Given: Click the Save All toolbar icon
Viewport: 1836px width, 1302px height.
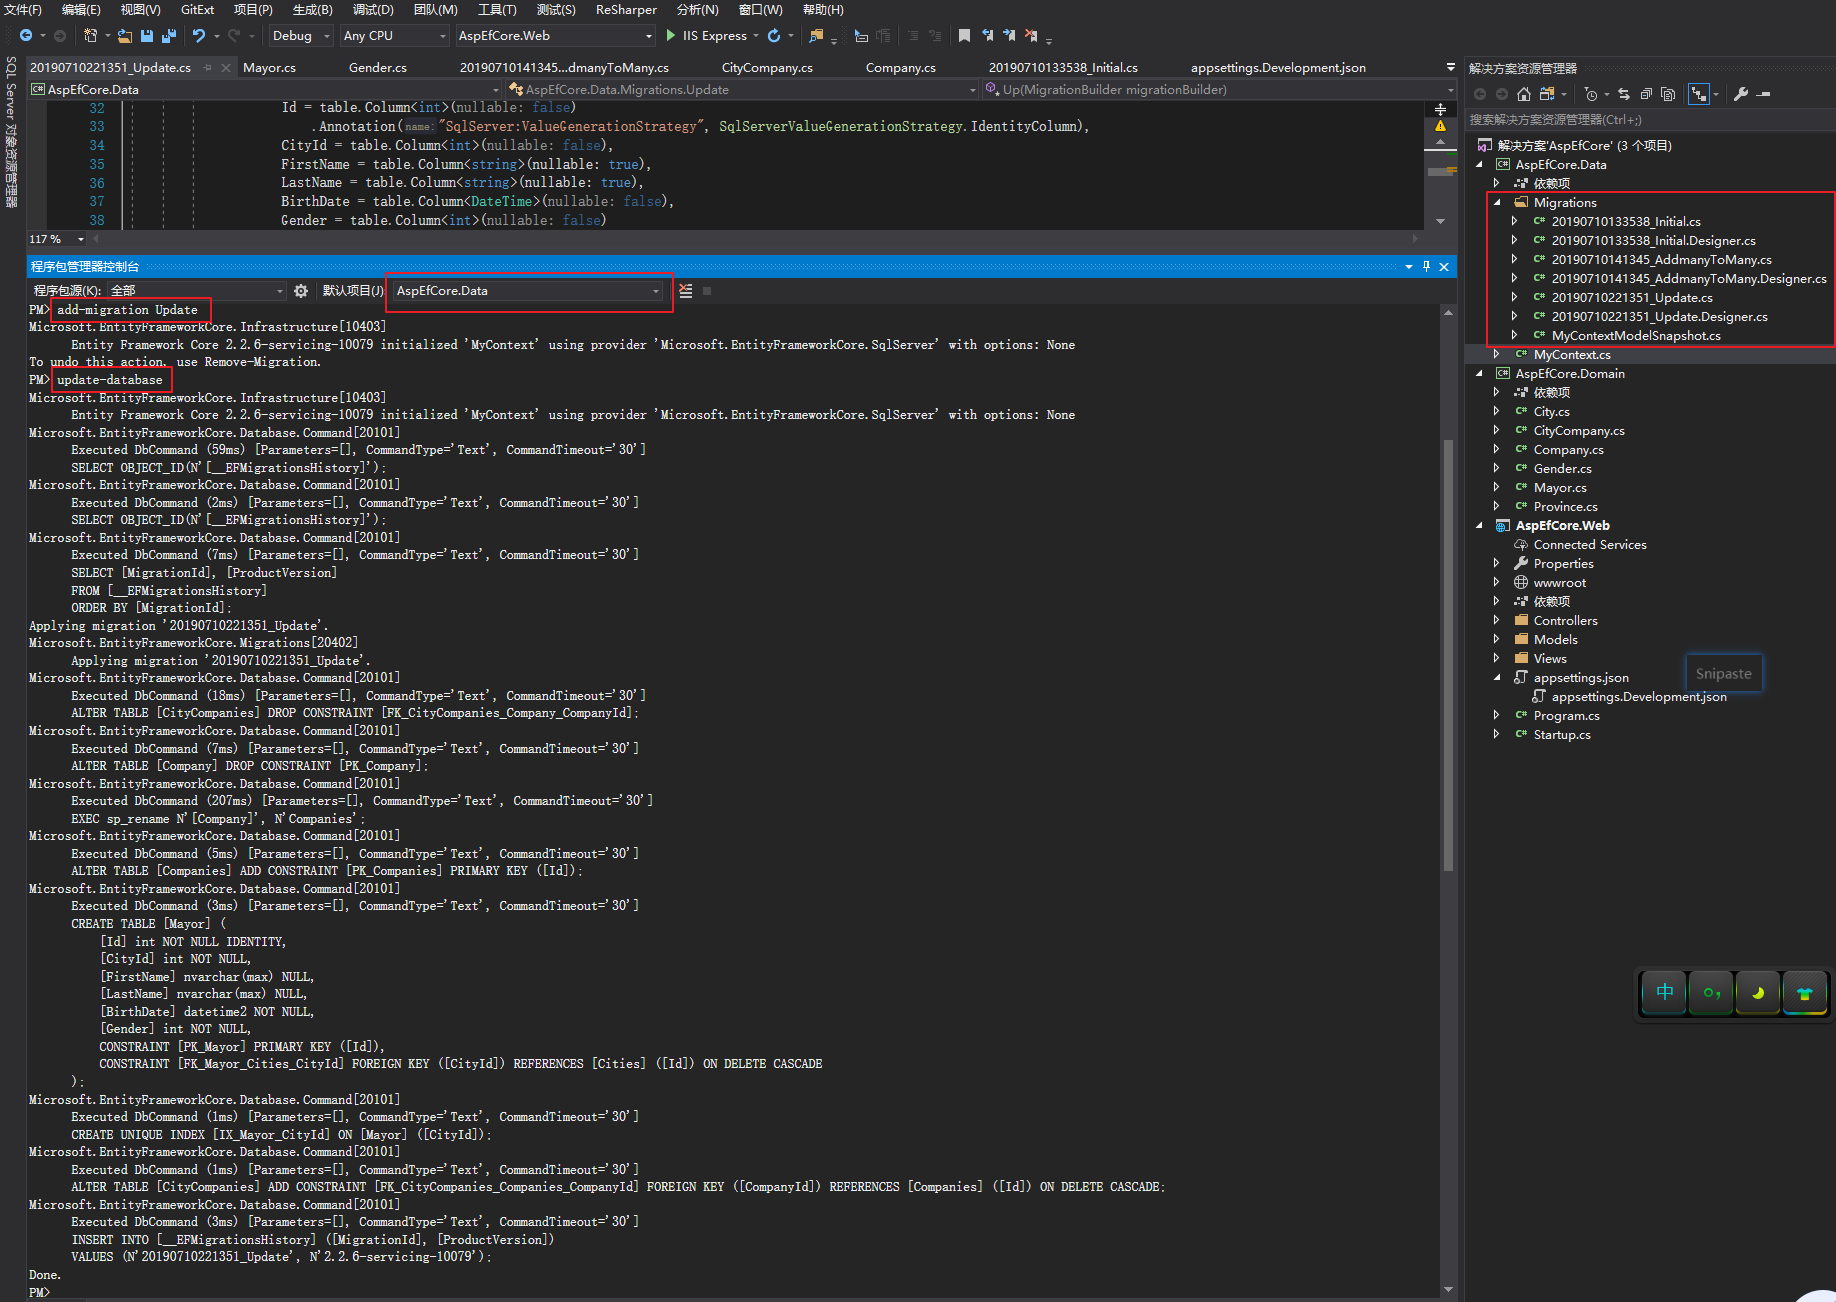Looking at the screenshot, I should [168, 36].
